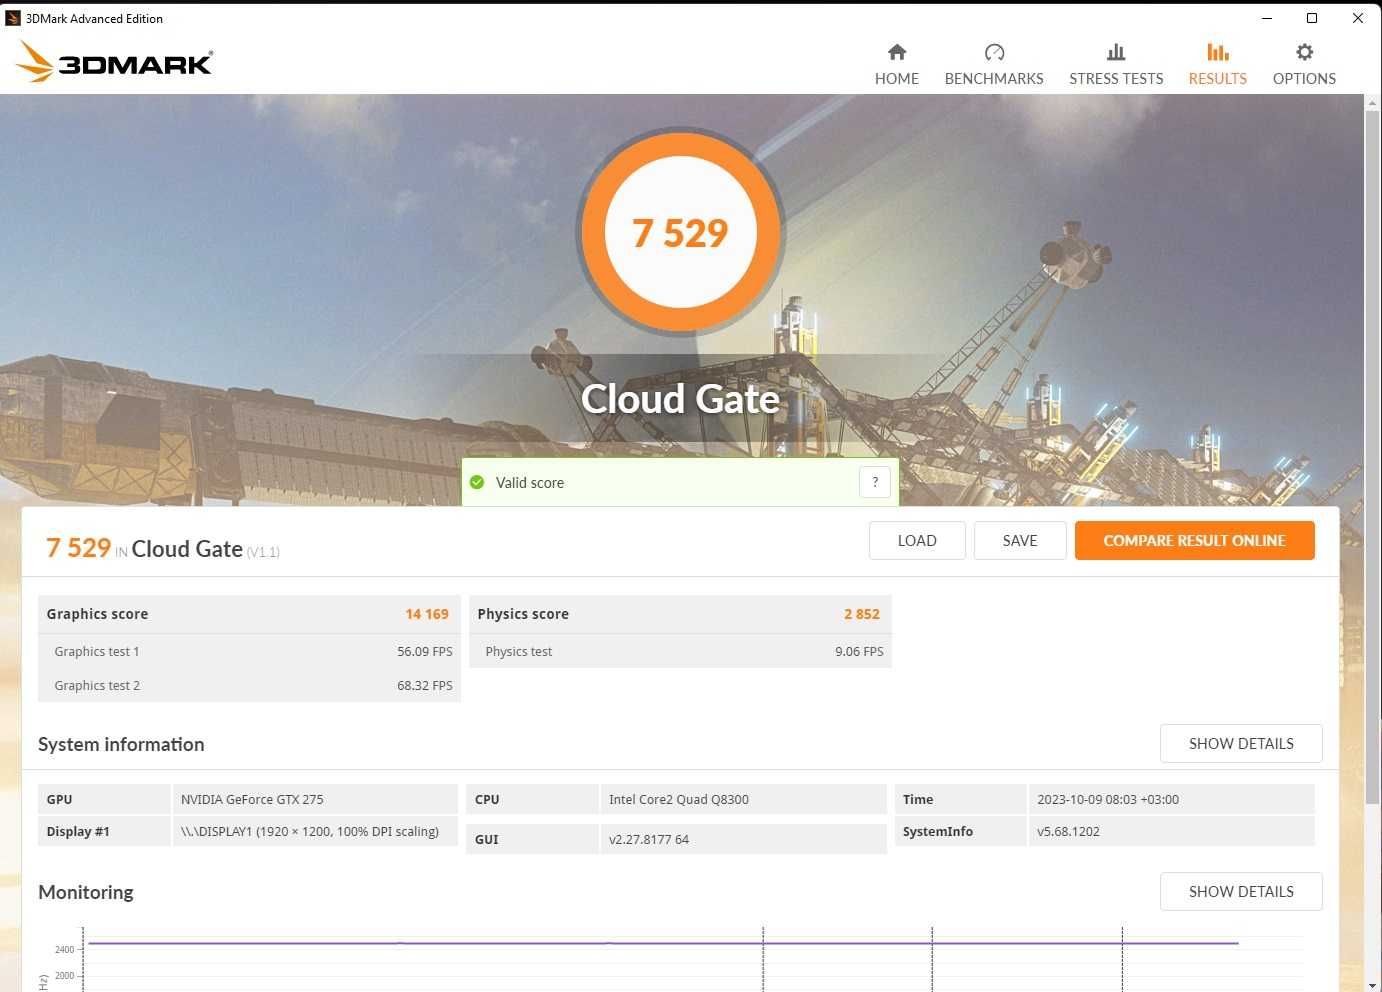This screenshot has height=992, width=1382.
Task: Show details for Monitoring
Action: tap(1241, 892)
